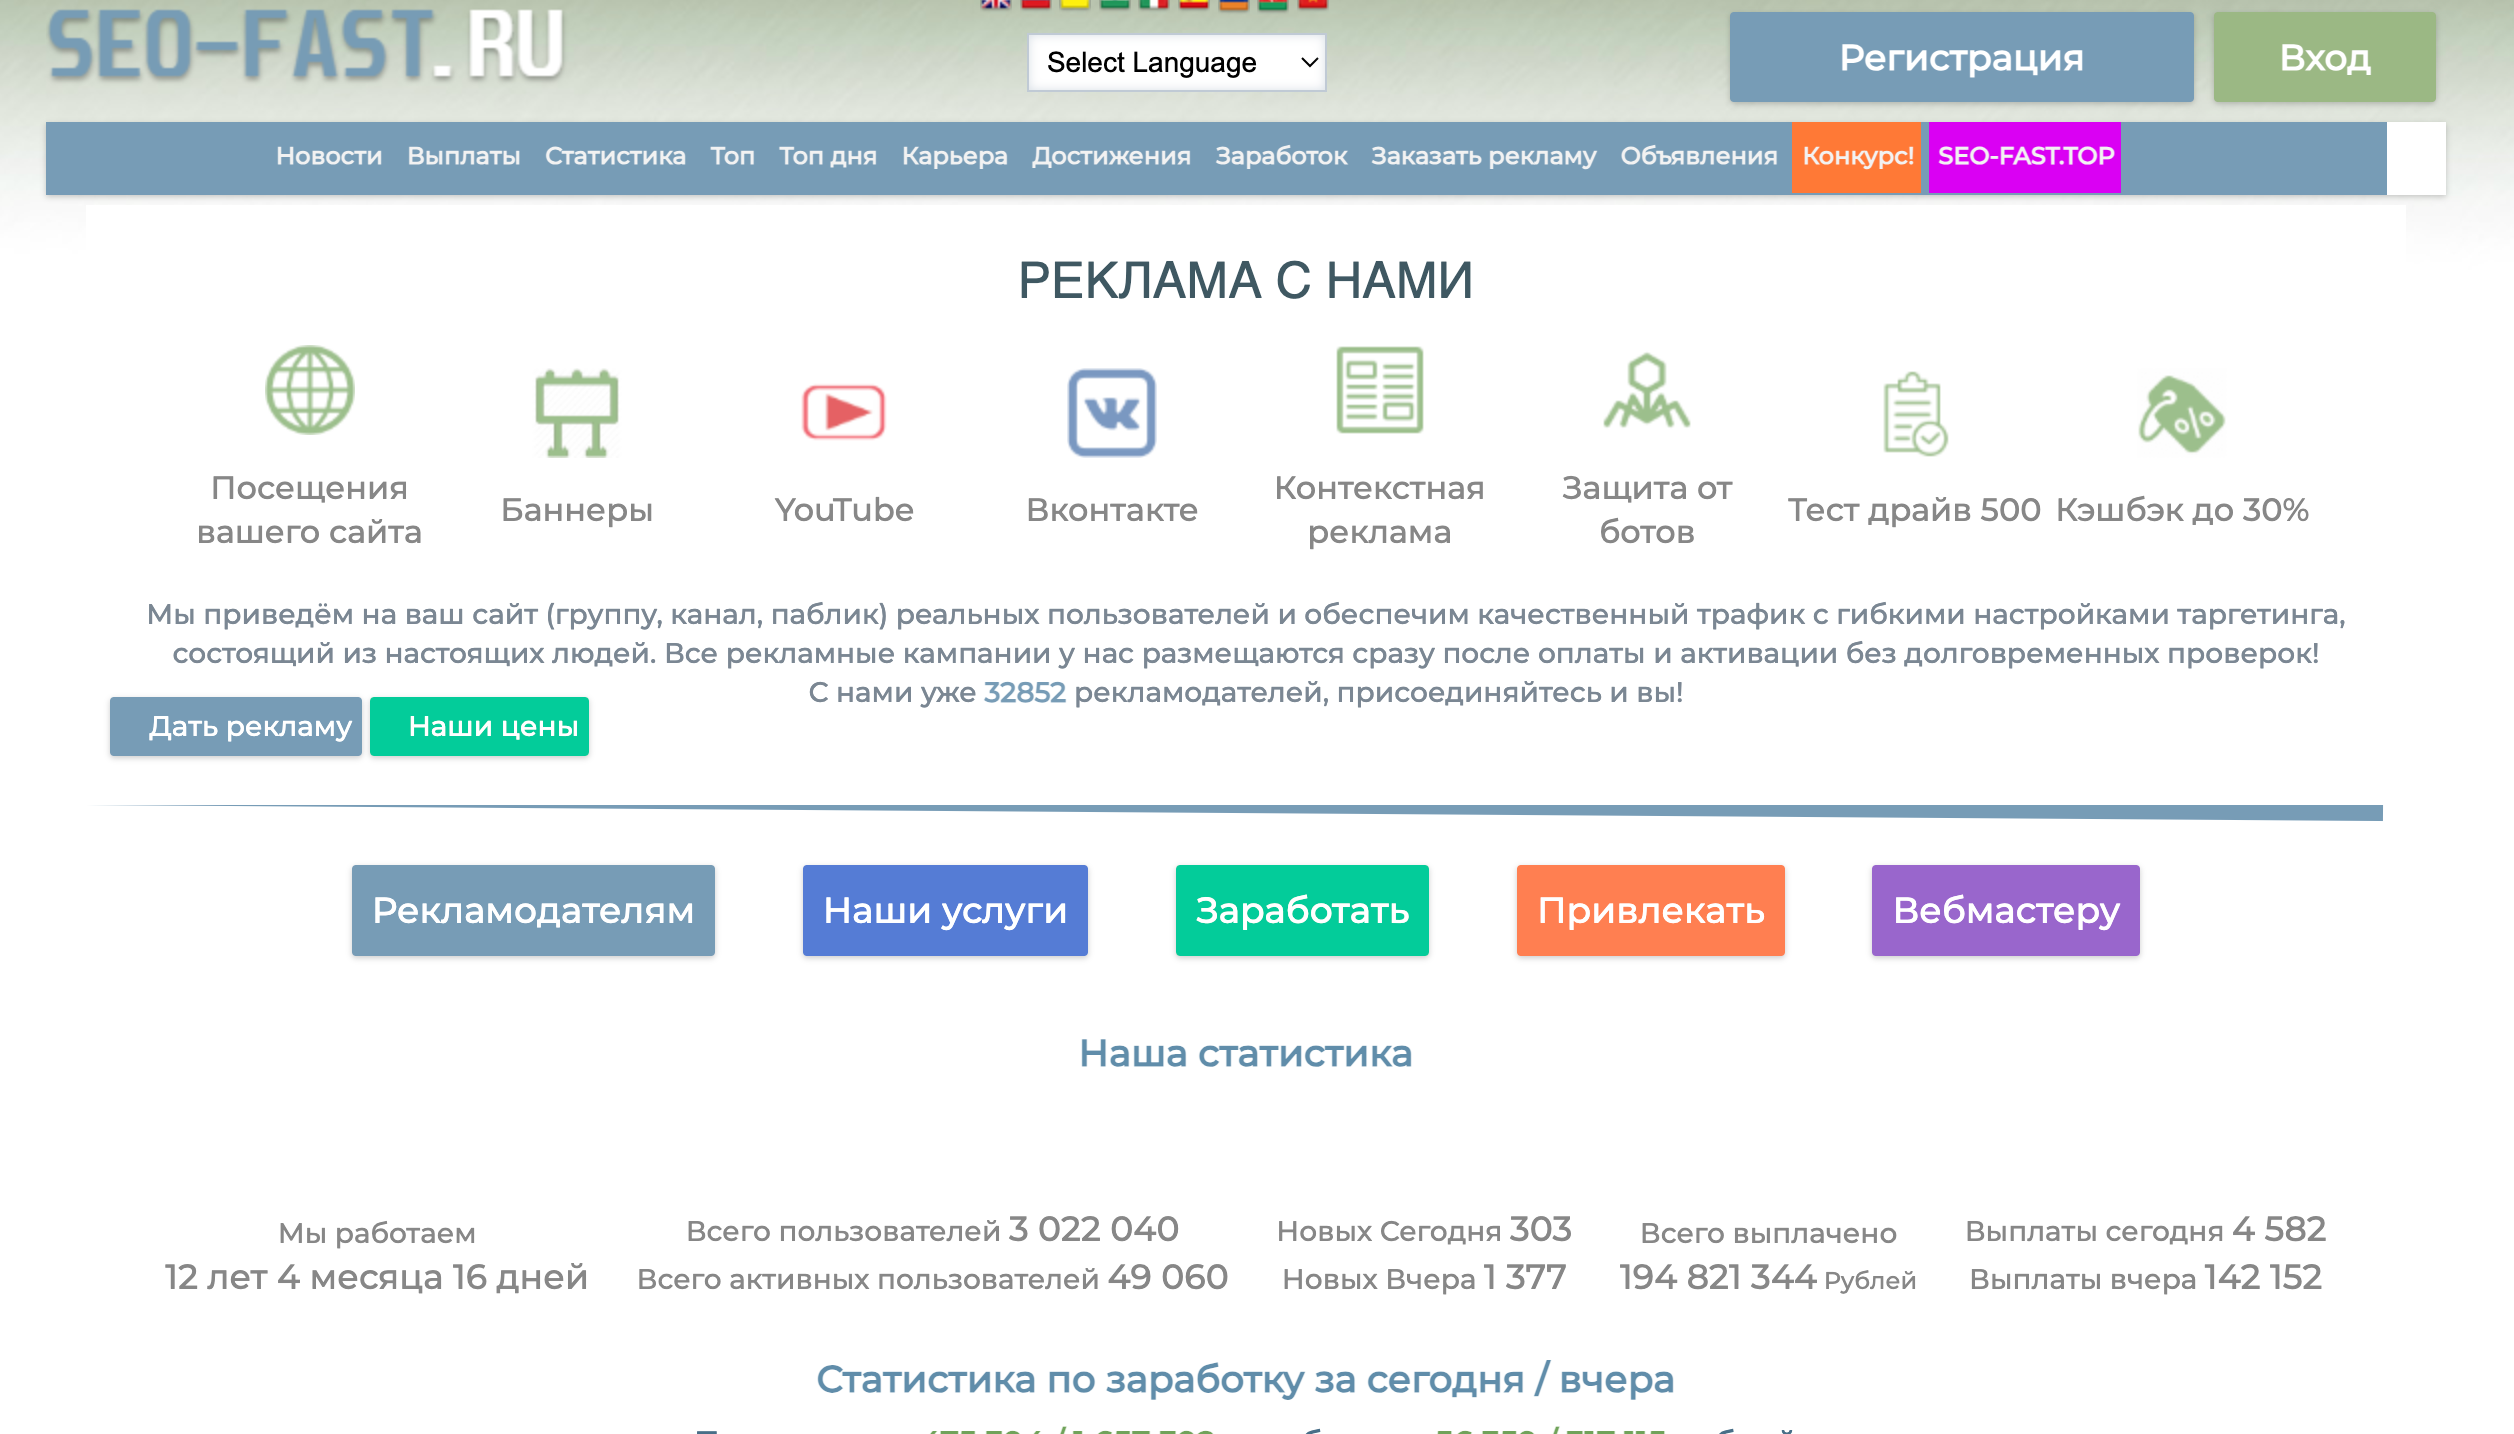Select the Наши услуги tab button
The image size is (2514, 1434).
pos(945,910)
